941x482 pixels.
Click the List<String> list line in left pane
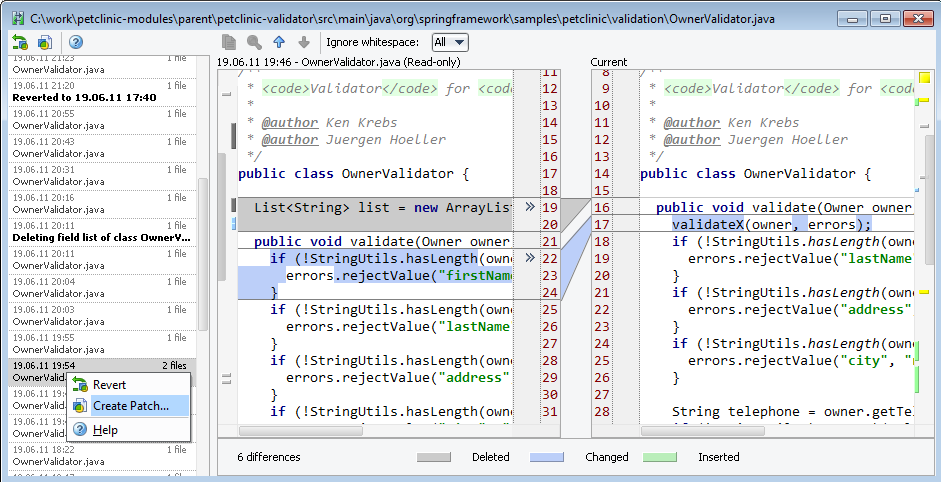pos(383,208)
